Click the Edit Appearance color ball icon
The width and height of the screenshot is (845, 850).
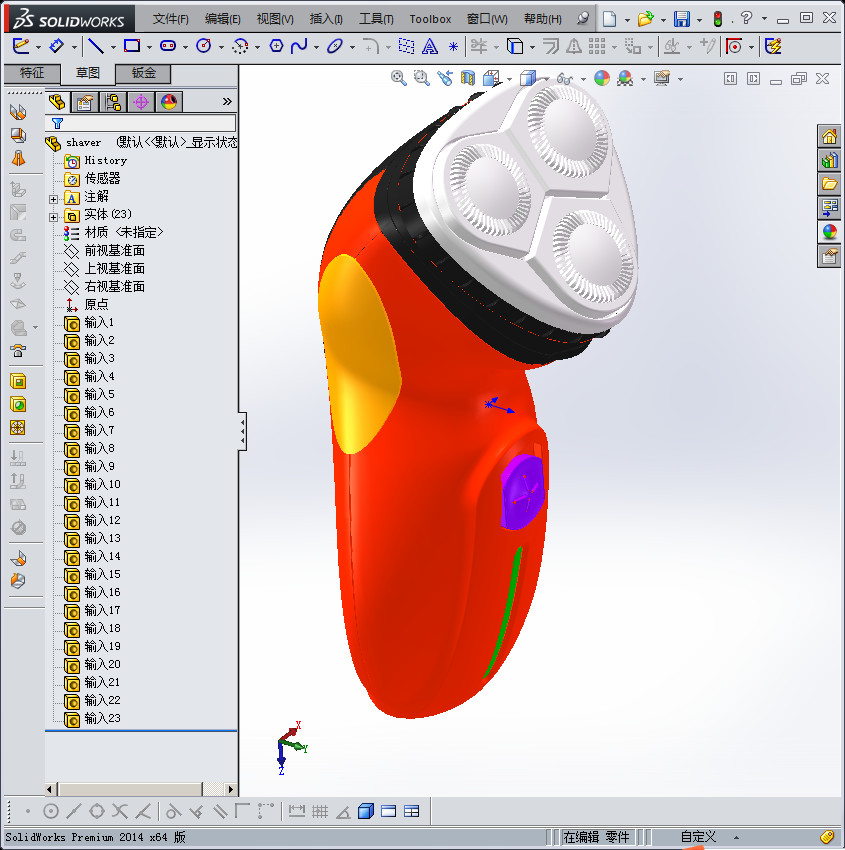coord(602,78)
